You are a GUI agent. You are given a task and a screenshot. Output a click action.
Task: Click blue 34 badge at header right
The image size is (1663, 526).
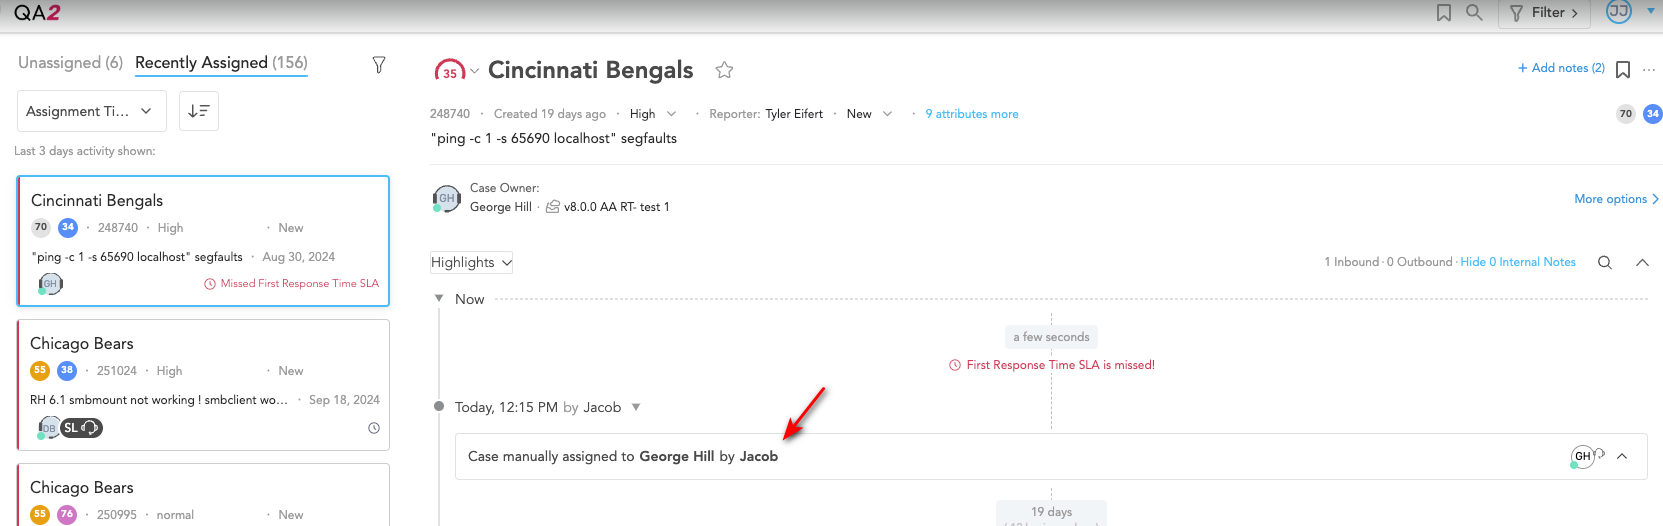[x=1653, y=114]
